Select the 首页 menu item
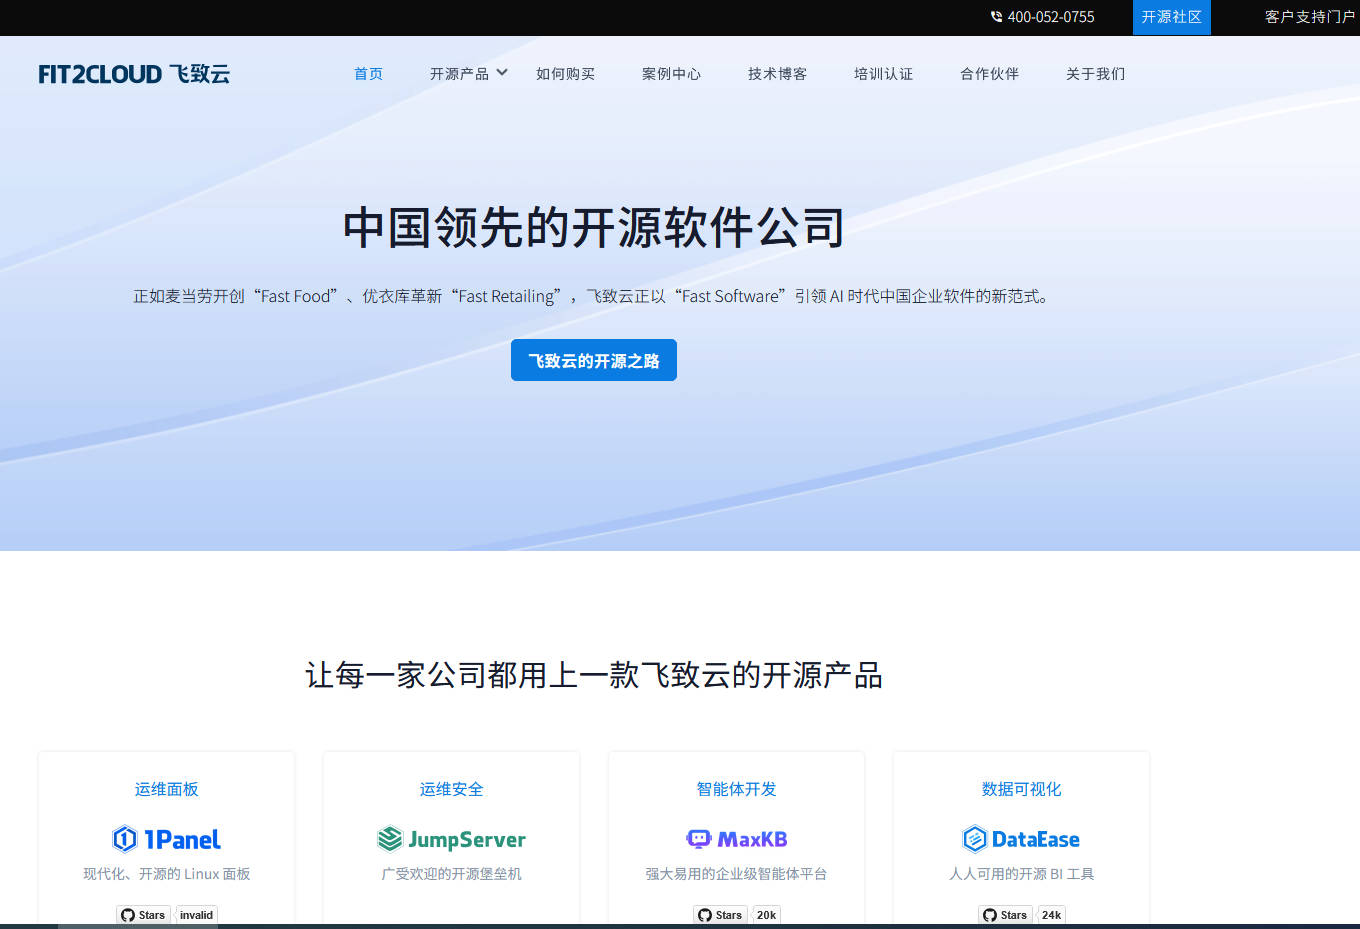1360x929 pixels. pos(367,73)
